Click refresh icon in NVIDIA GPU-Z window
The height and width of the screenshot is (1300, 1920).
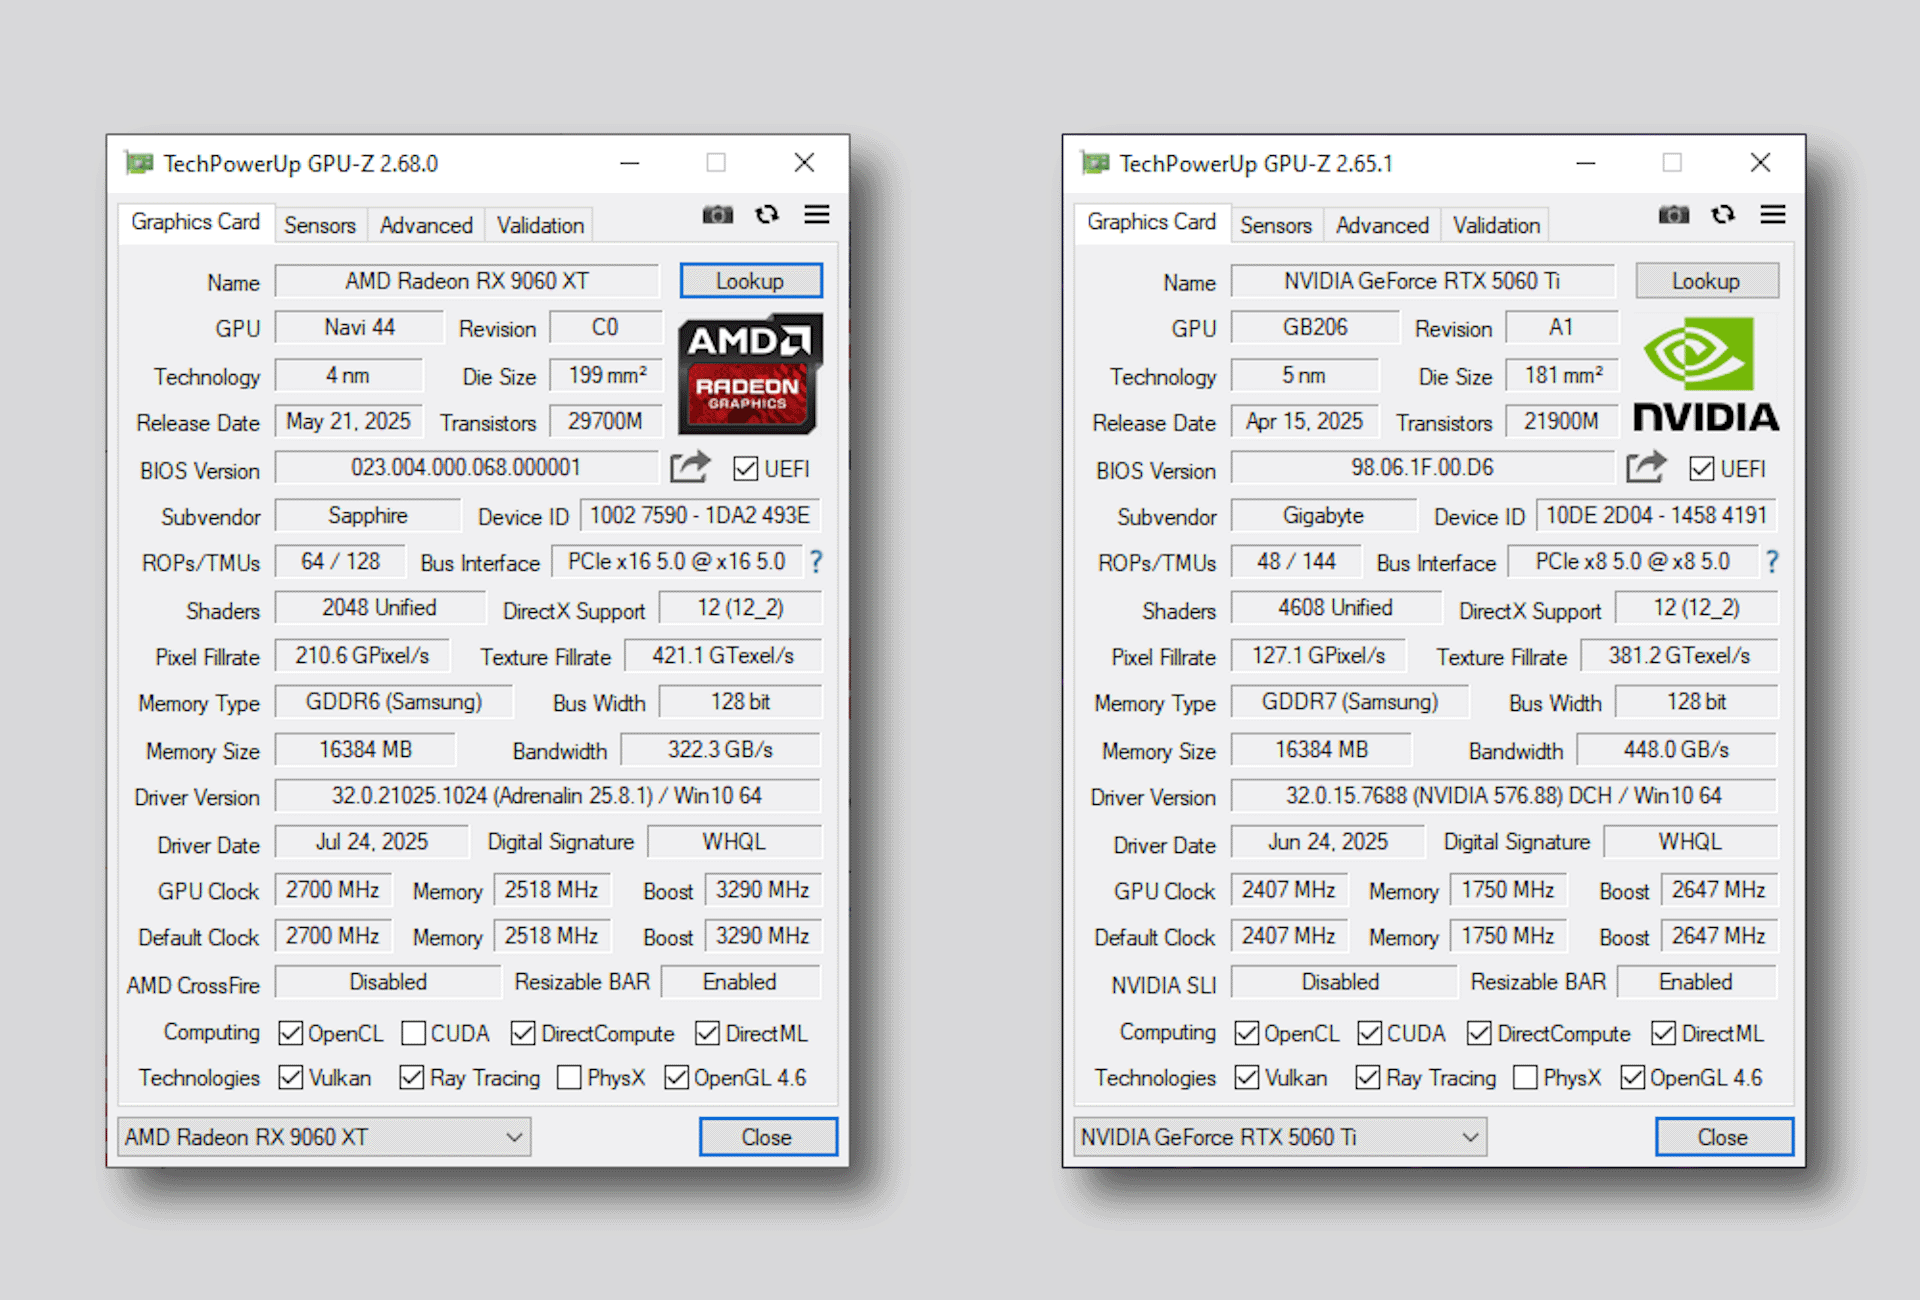[1723, 215]
